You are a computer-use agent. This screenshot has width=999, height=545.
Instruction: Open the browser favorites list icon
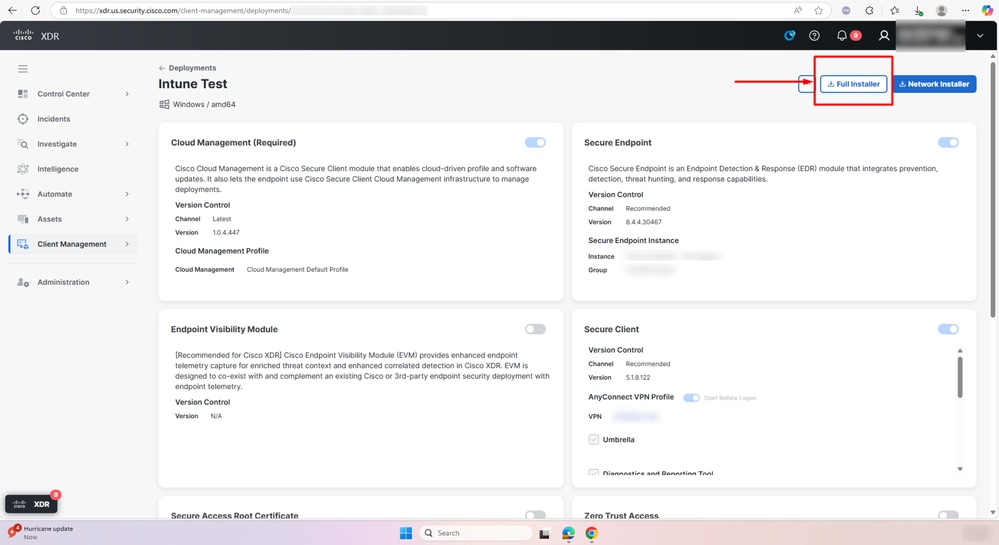click(895, 10)
